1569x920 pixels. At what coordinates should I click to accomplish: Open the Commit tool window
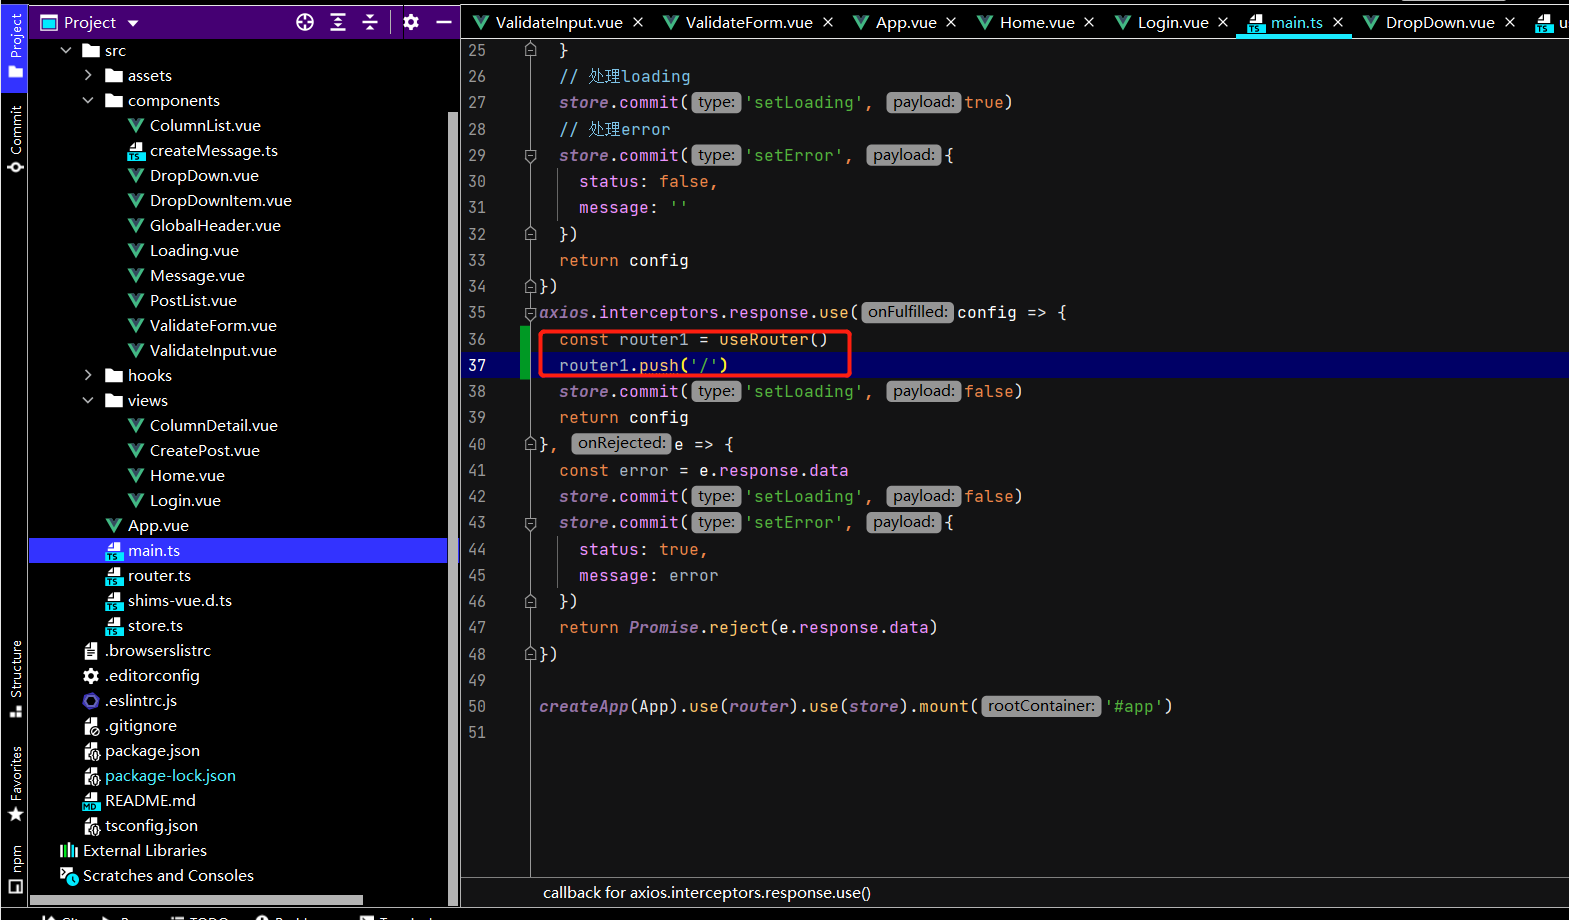[x=16, y=139]
